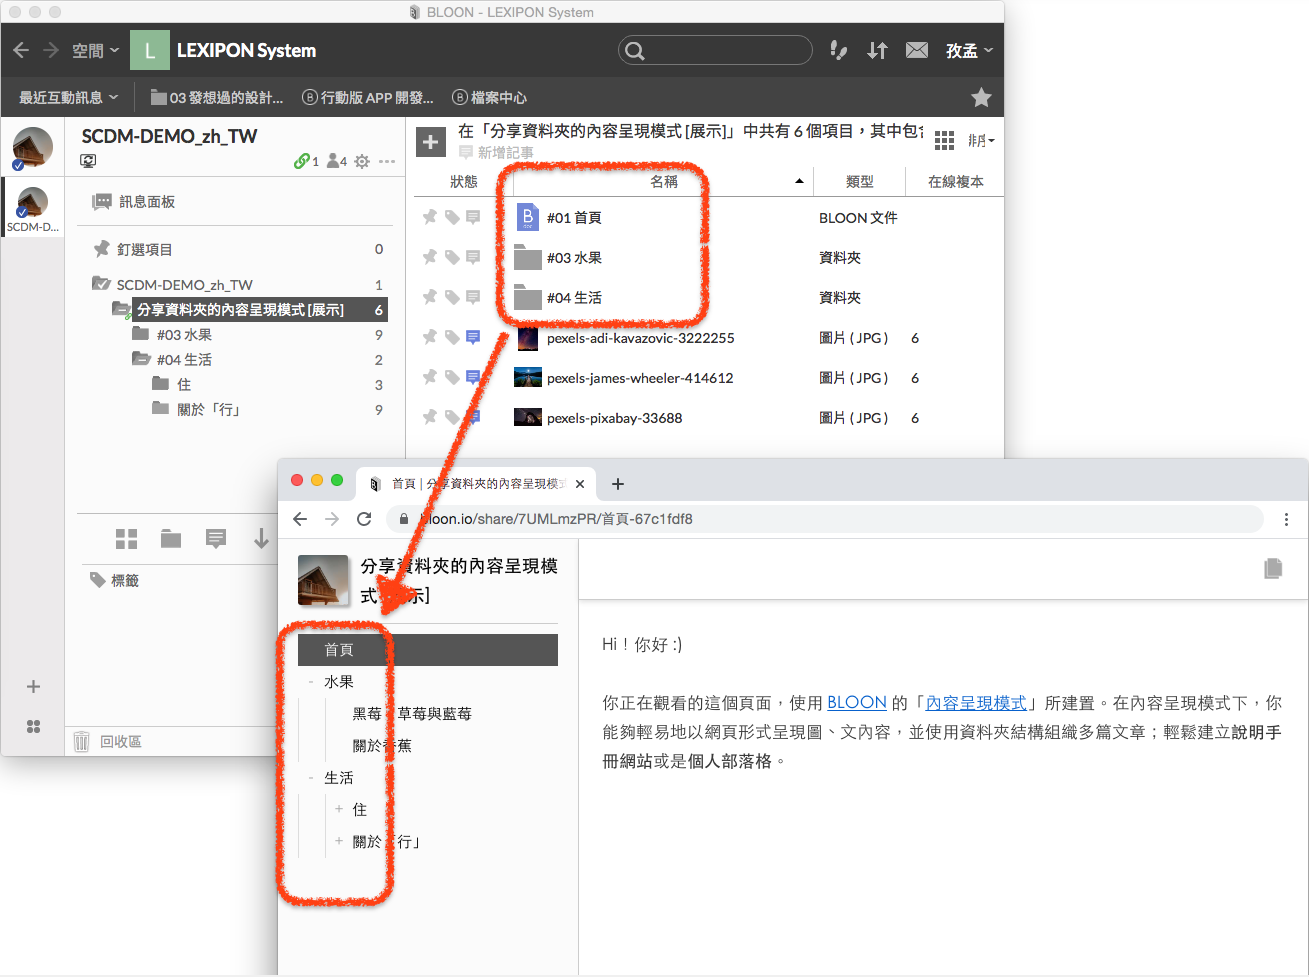Image resolution: width=1309 pixels, height=977 pixels.
Task: Click the plus add-space icon in sidebar
Action: click(33, 686)
